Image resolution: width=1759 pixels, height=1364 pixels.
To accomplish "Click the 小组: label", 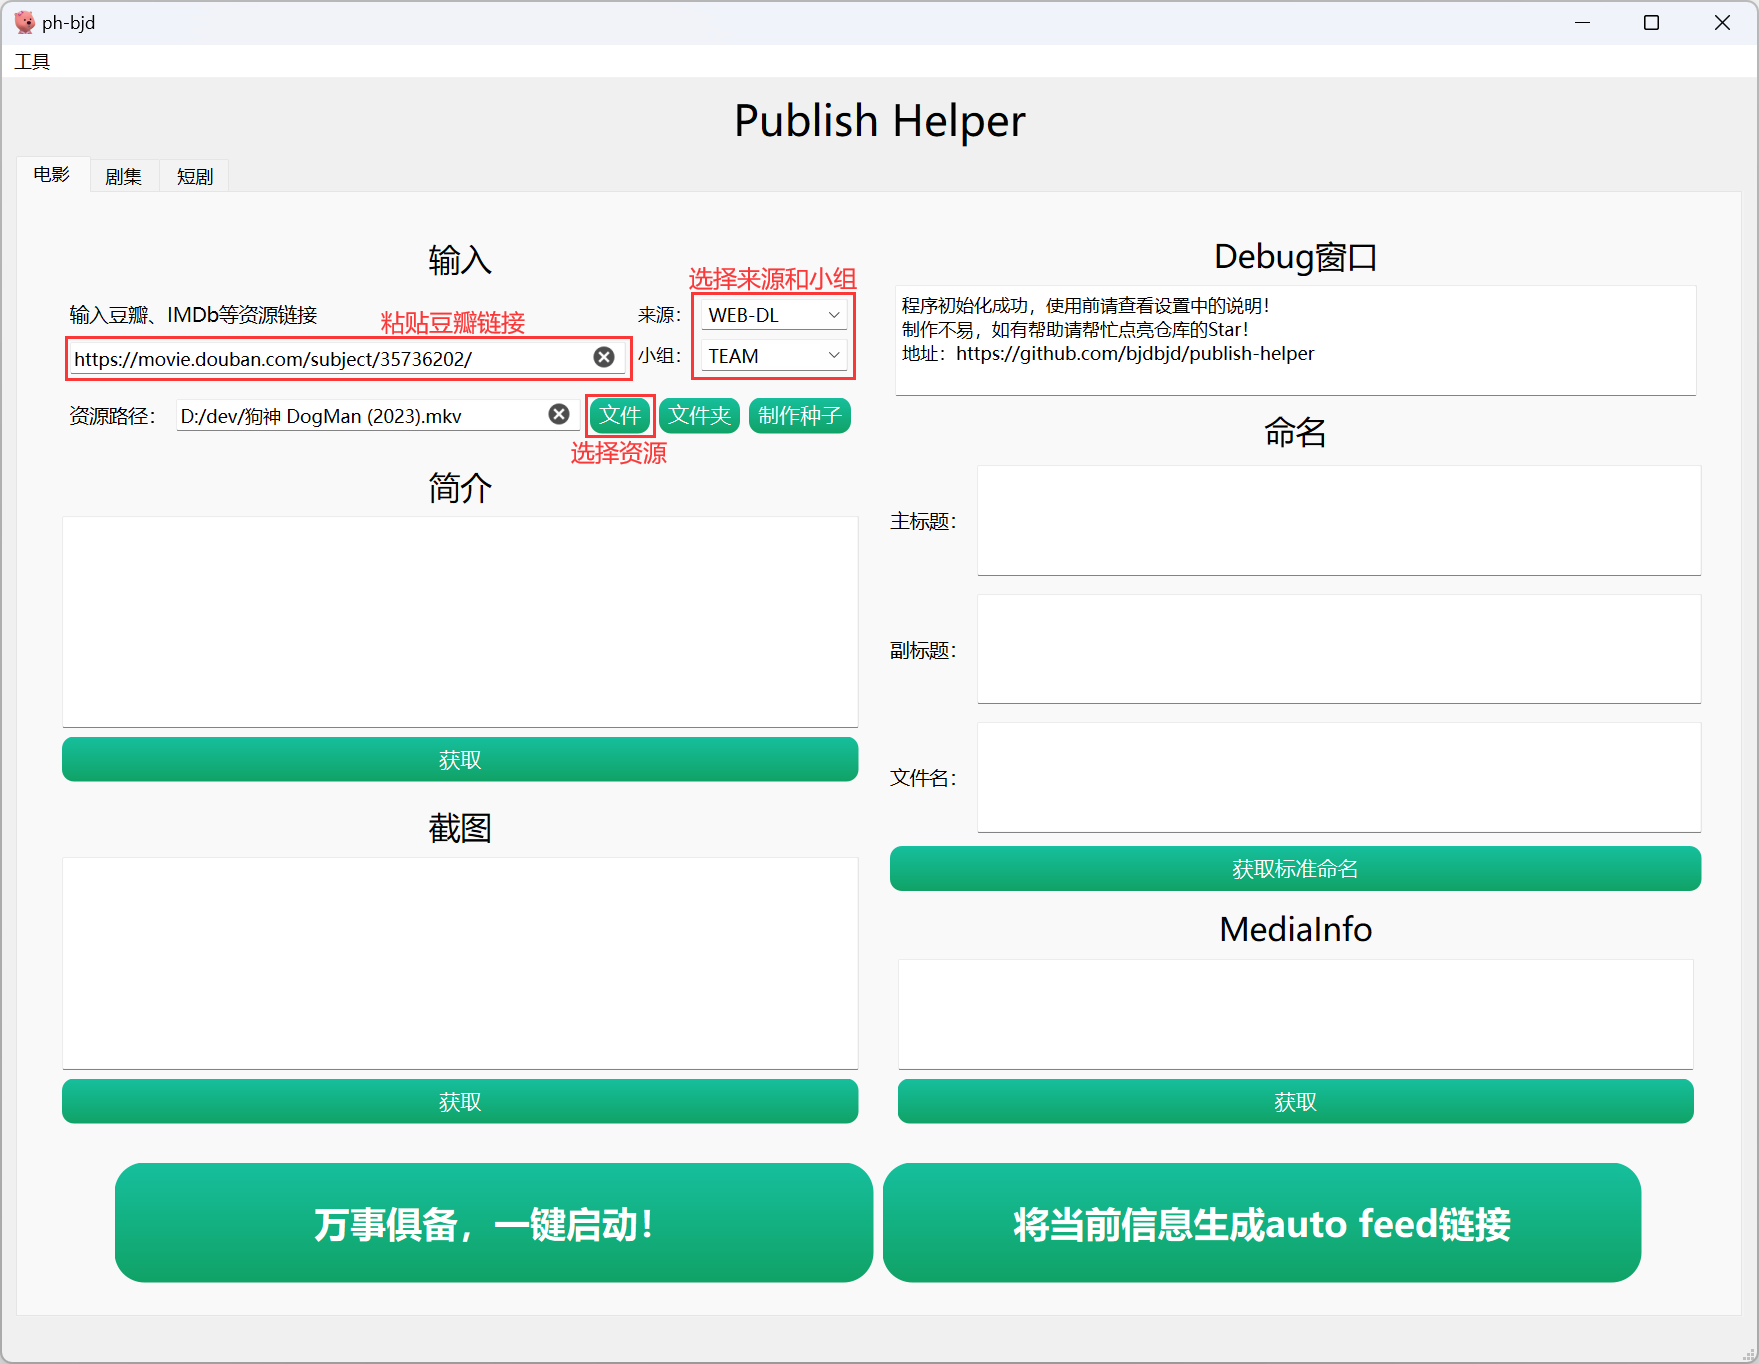I will (x=659, y=356).
